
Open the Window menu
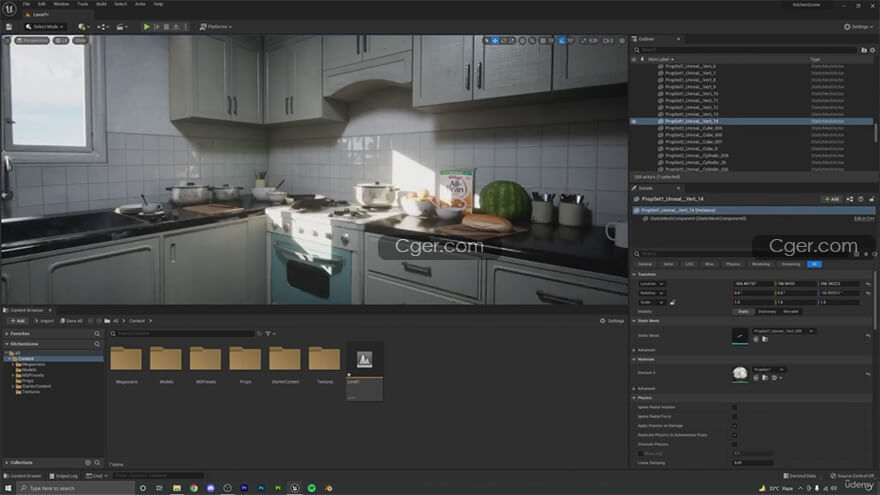(x=61, y=4)
